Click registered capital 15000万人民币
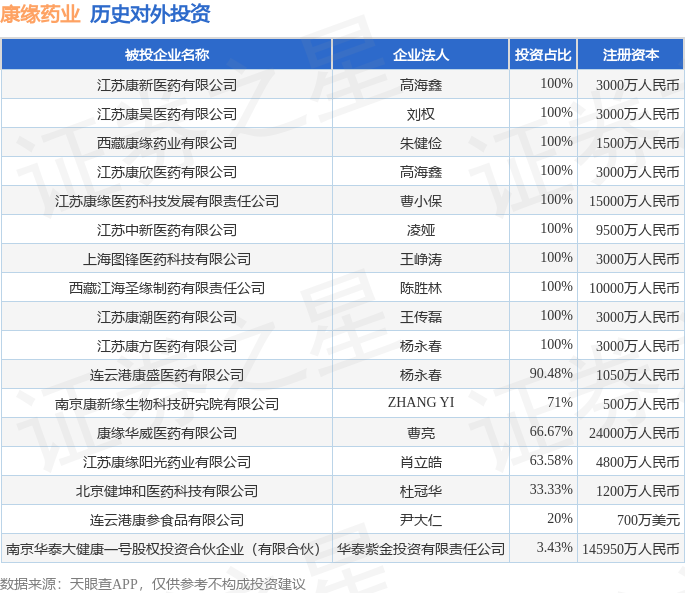This screenshot has width=685, height=593. pyautogui.click(x=634, y=201)
